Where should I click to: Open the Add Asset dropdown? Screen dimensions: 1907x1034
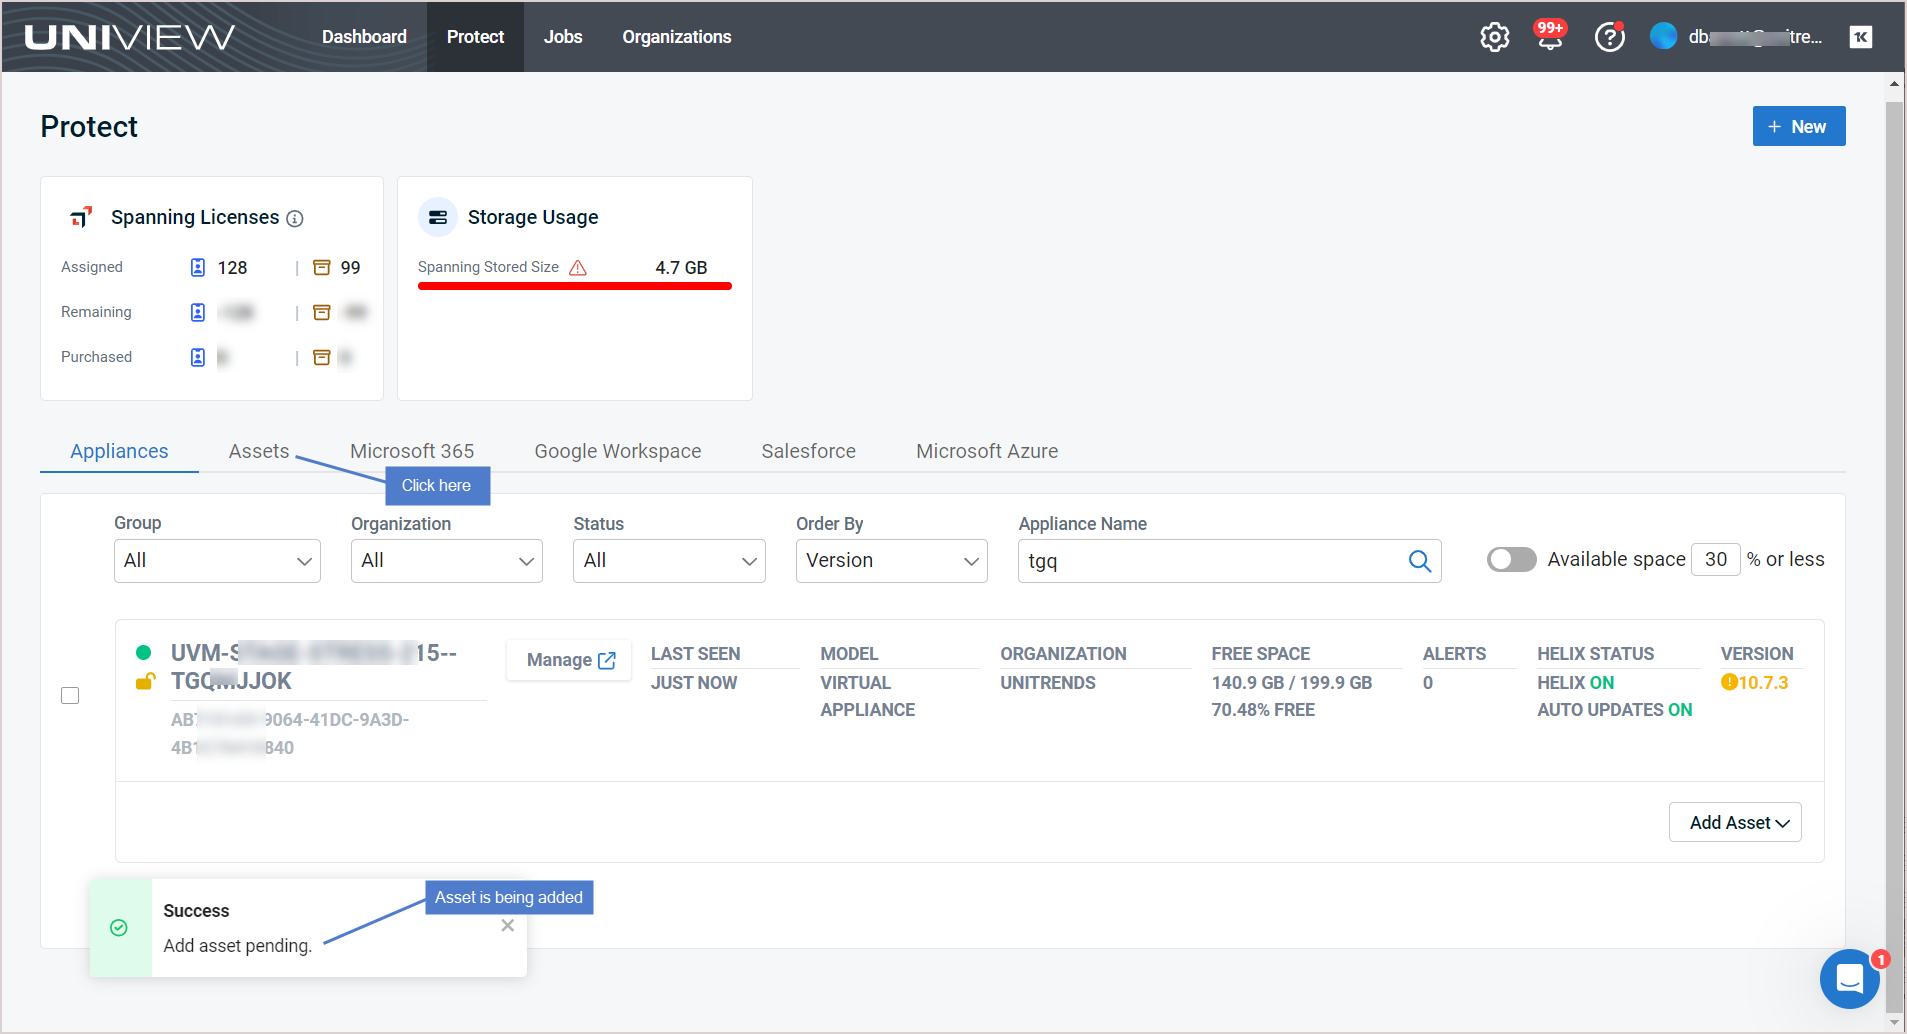1735,822
